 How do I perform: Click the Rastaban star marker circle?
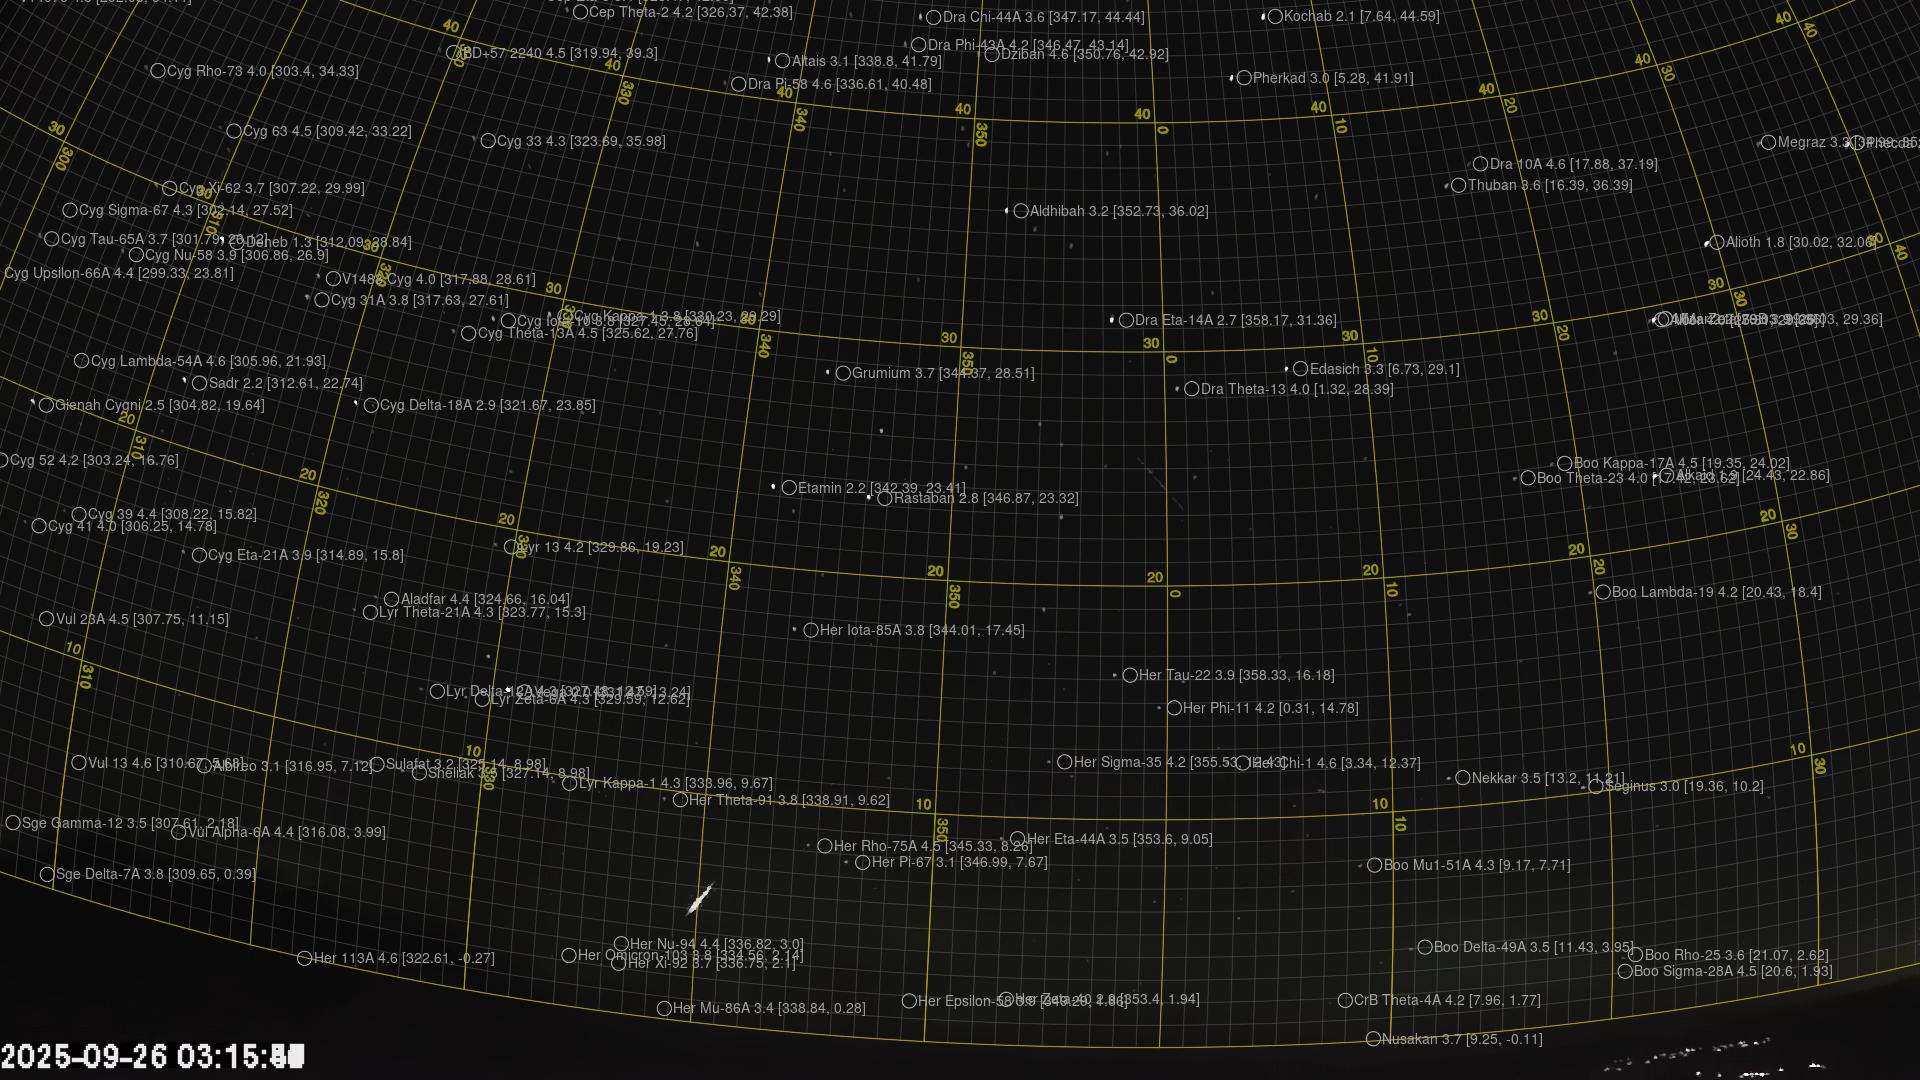pyautogui.click(x=884, y=498)
